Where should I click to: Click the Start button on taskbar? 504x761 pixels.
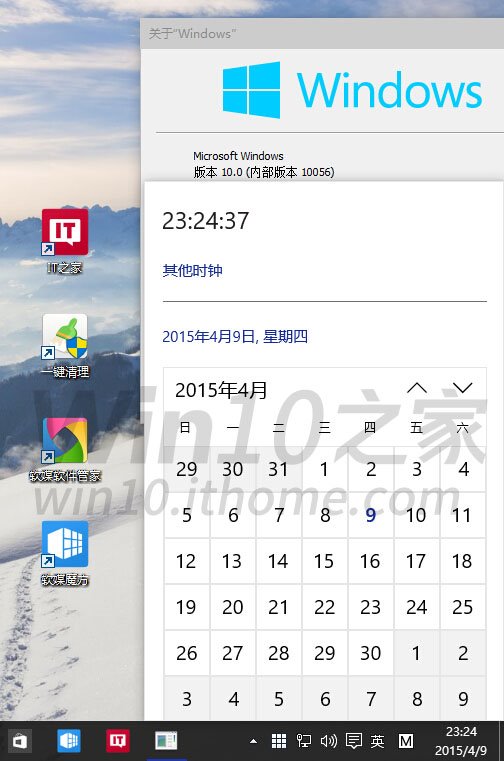19,741
